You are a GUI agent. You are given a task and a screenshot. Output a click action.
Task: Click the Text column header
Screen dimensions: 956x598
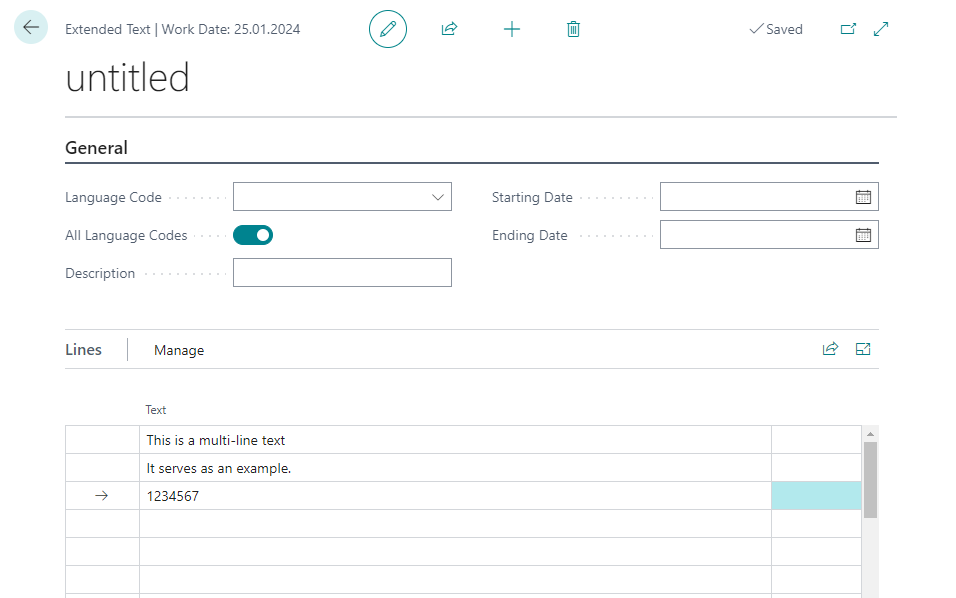(156, 410)
